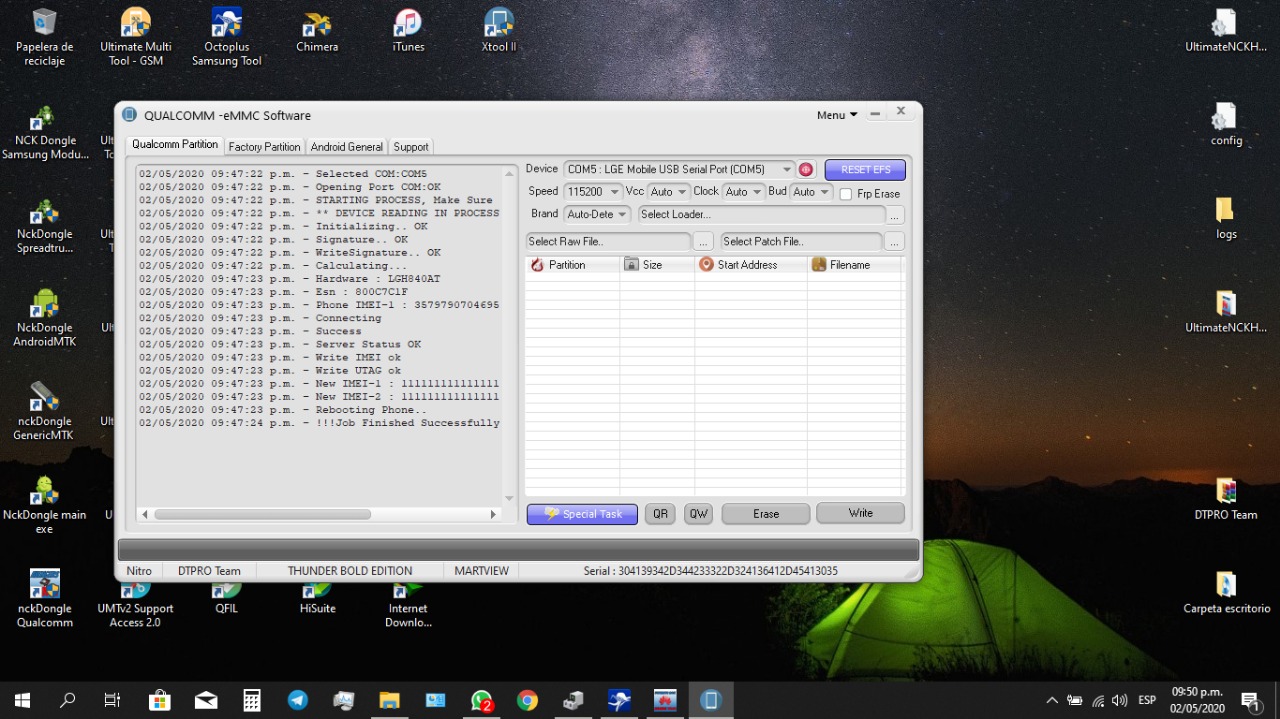Show hidden system tray icons

click(1051, 700)
